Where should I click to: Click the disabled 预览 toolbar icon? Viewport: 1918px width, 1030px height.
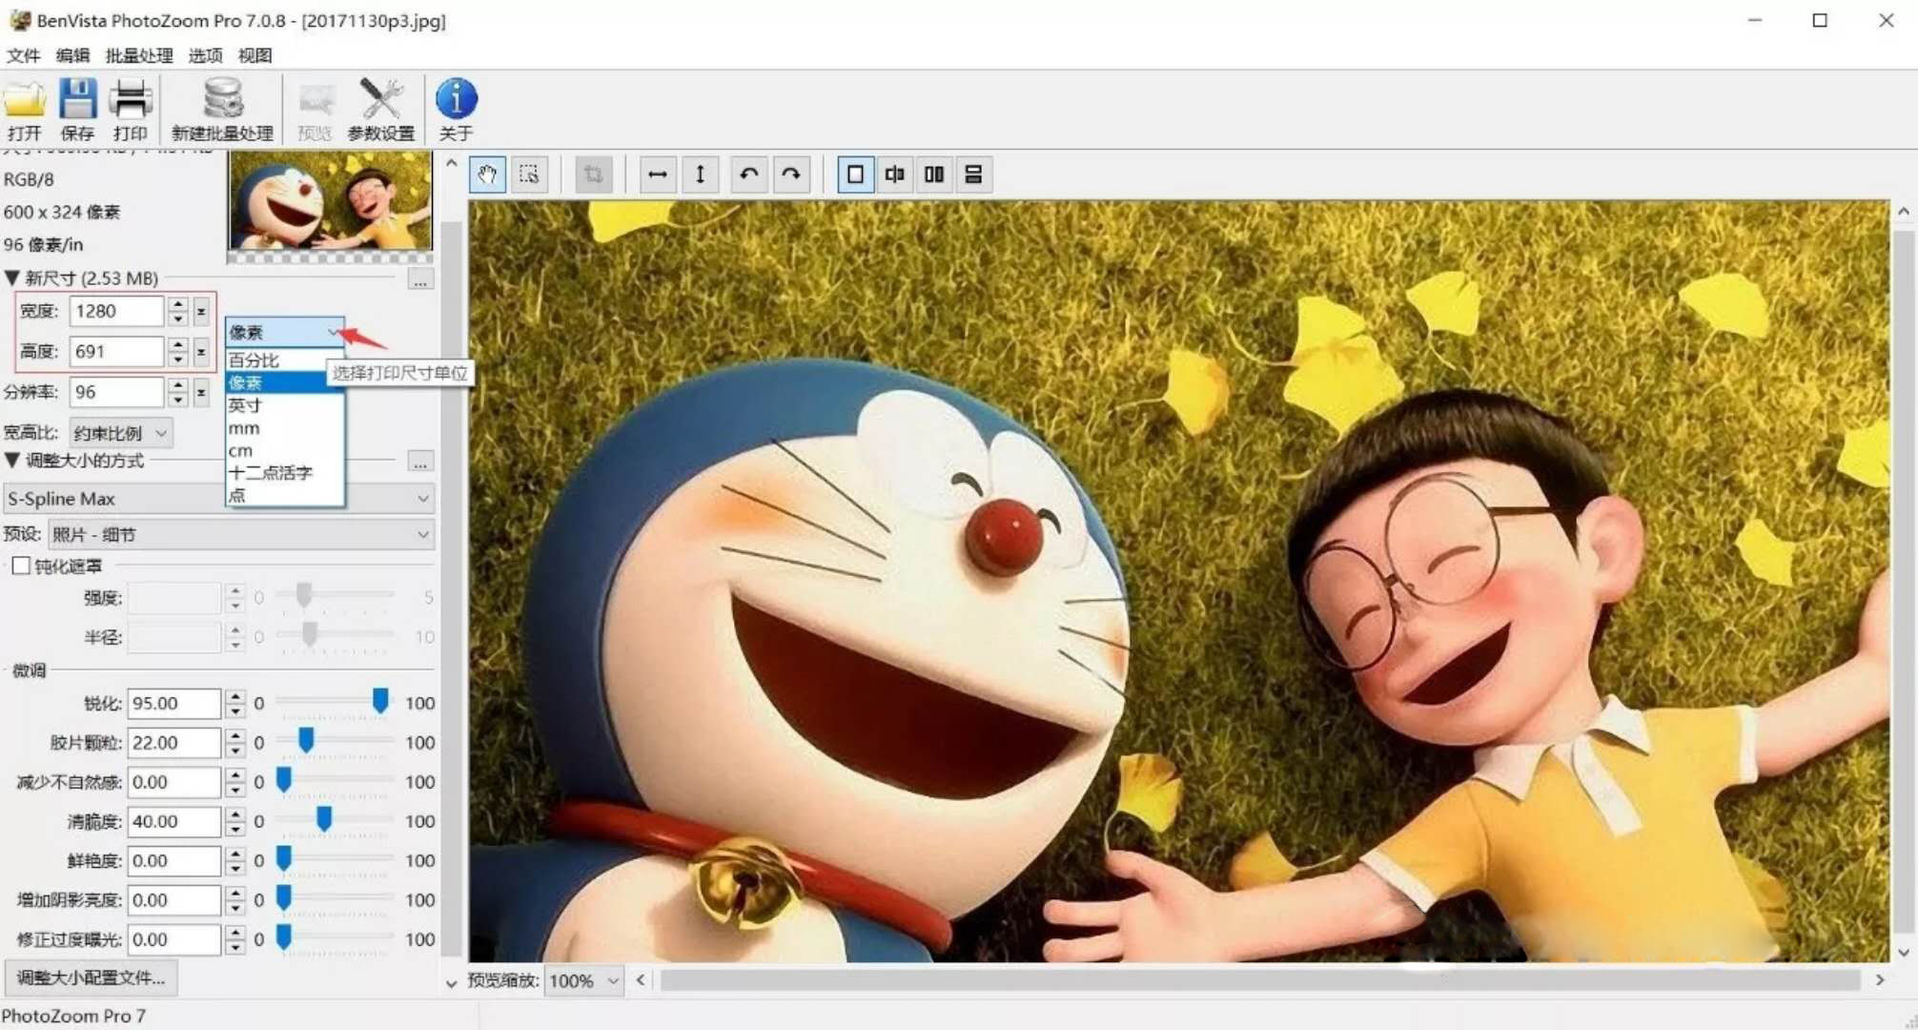click(315, 108)
